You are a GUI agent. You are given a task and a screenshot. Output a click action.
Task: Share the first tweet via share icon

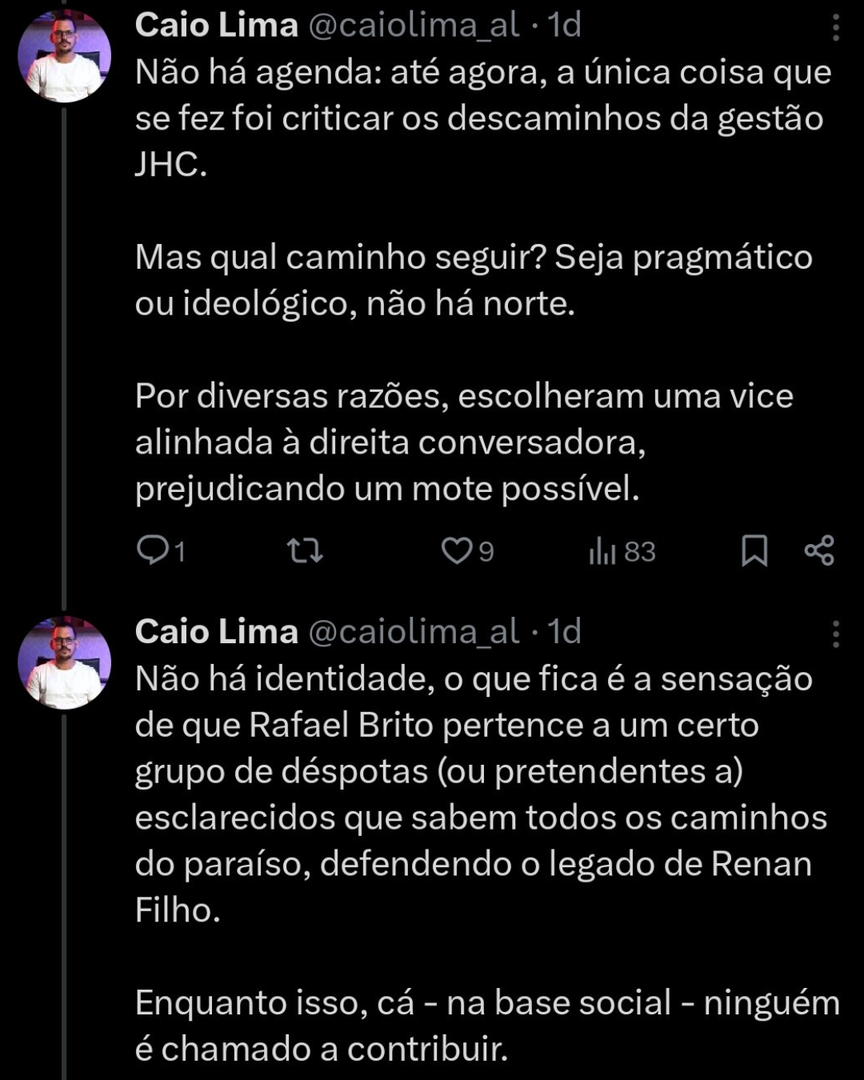[819, 551]
